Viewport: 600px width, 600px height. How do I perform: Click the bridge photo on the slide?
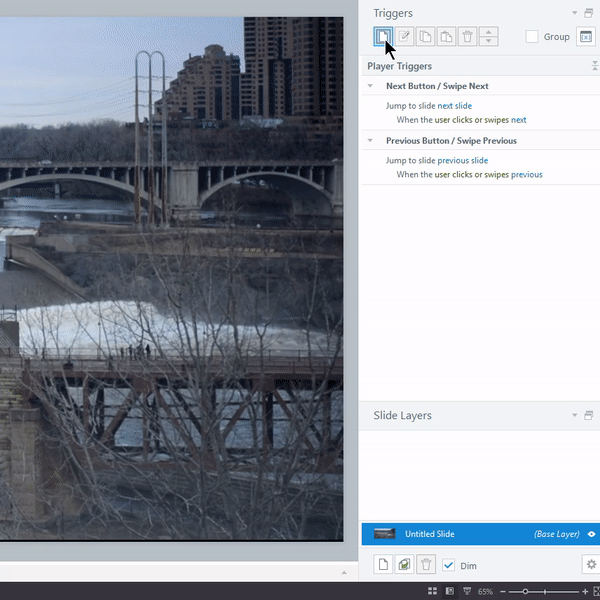tap(171, 279)
